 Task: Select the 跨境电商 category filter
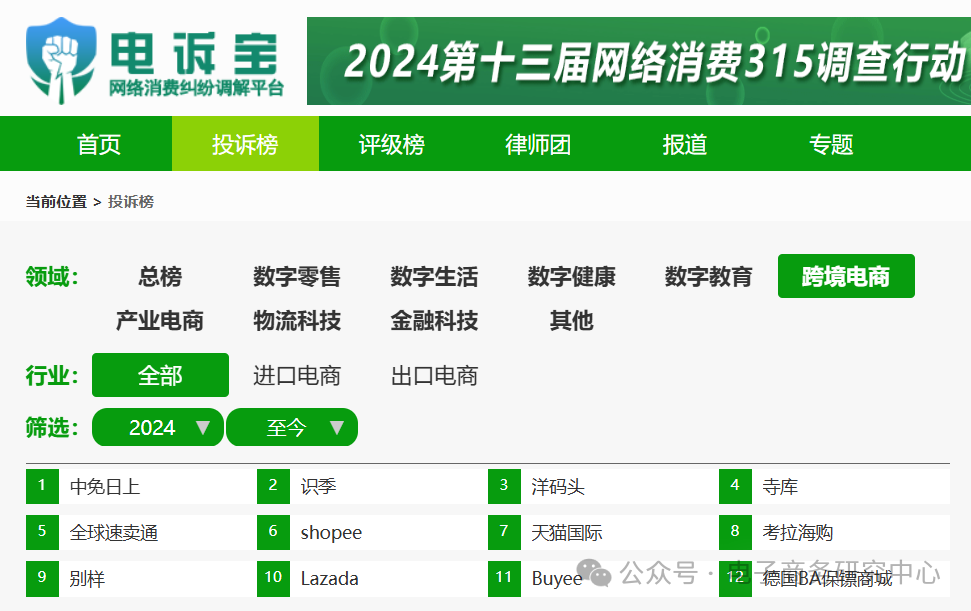tap(846, 276)
